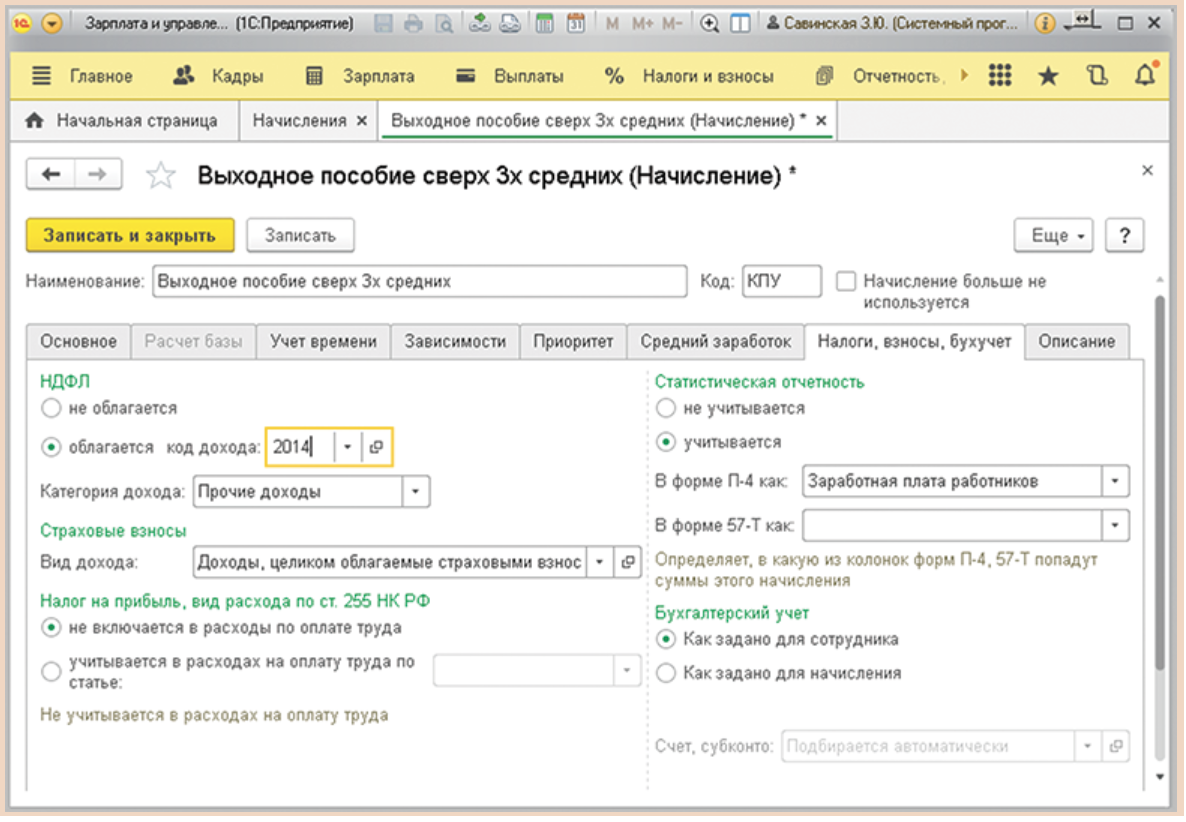The width and height of the screenshot is (1186, 822).
Task: Click the home icon of Начальная страница
Action: coord(35,121)
